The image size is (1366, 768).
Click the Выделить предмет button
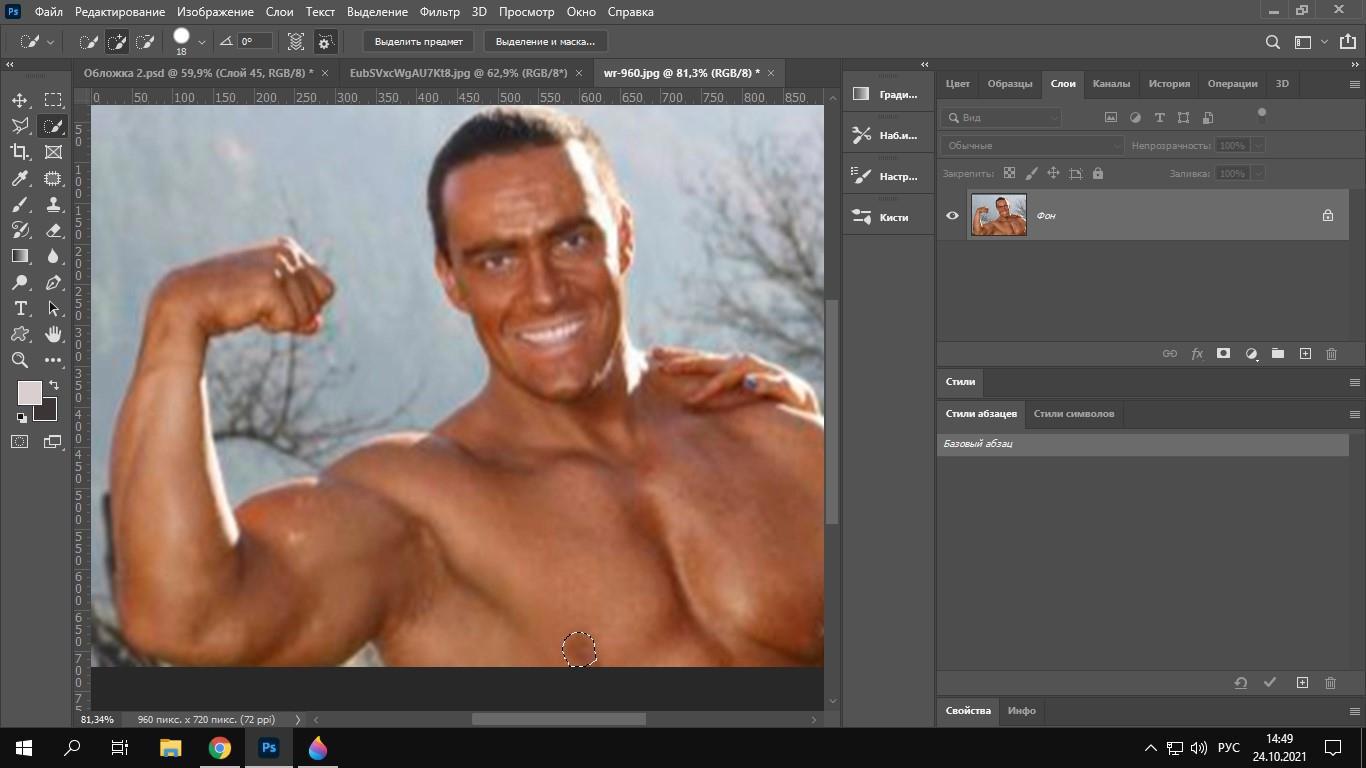[418, 42]
